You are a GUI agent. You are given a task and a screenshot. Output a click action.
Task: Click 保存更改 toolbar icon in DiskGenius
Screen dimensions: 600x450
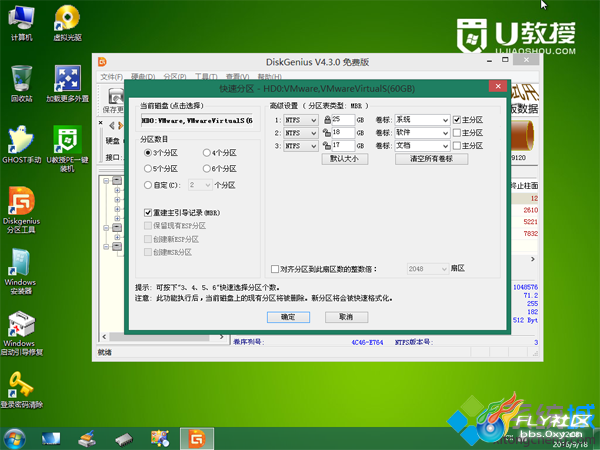[x=114, y=101]
